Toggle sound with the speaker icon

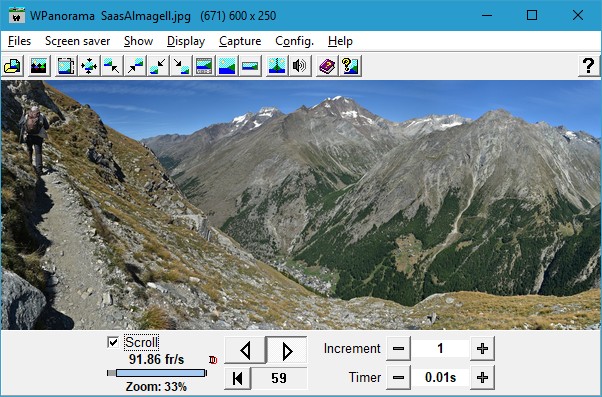point(300,66)
